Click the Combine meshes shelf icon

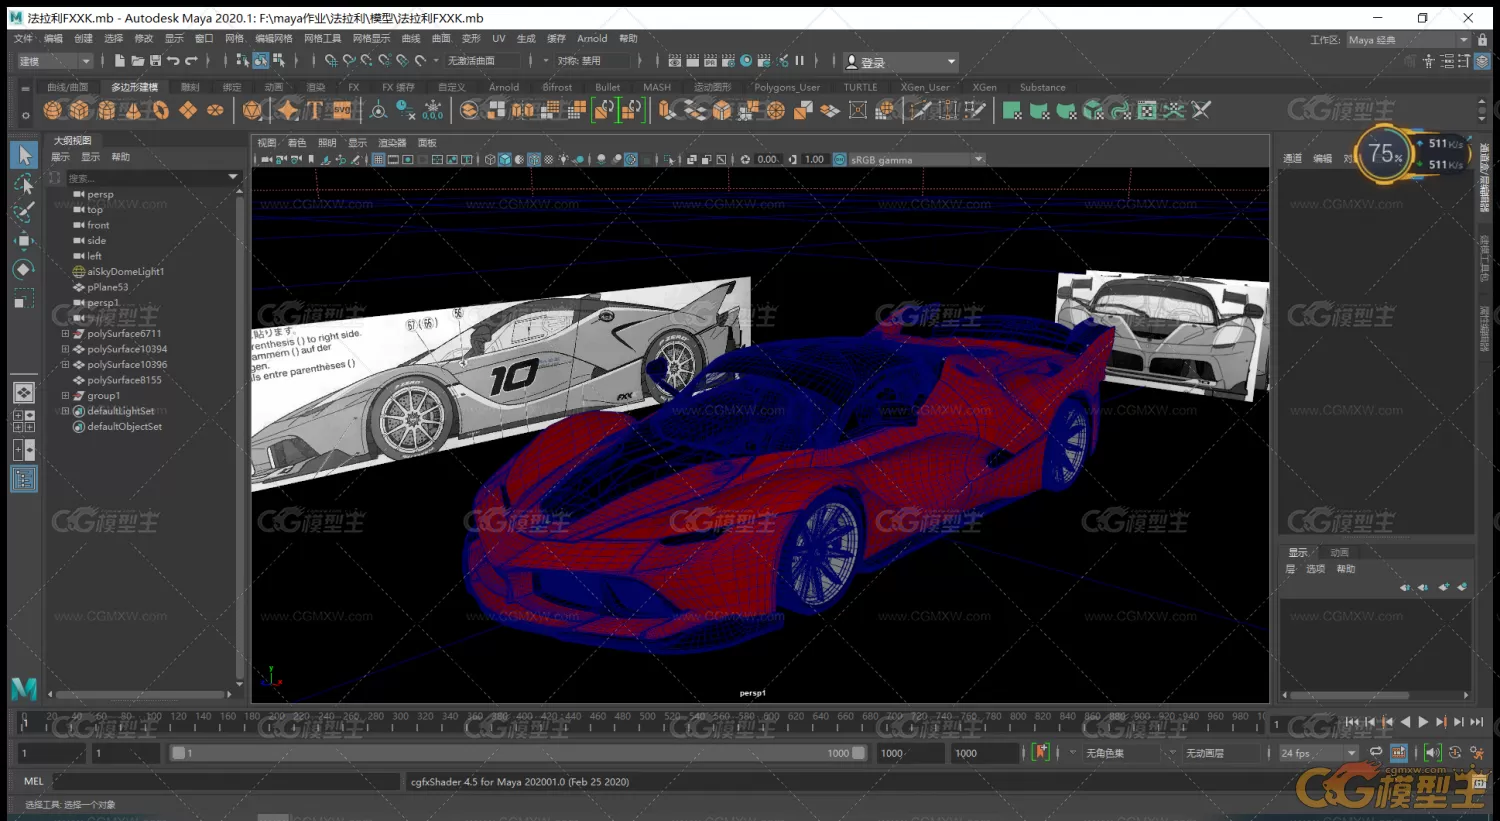469,110
